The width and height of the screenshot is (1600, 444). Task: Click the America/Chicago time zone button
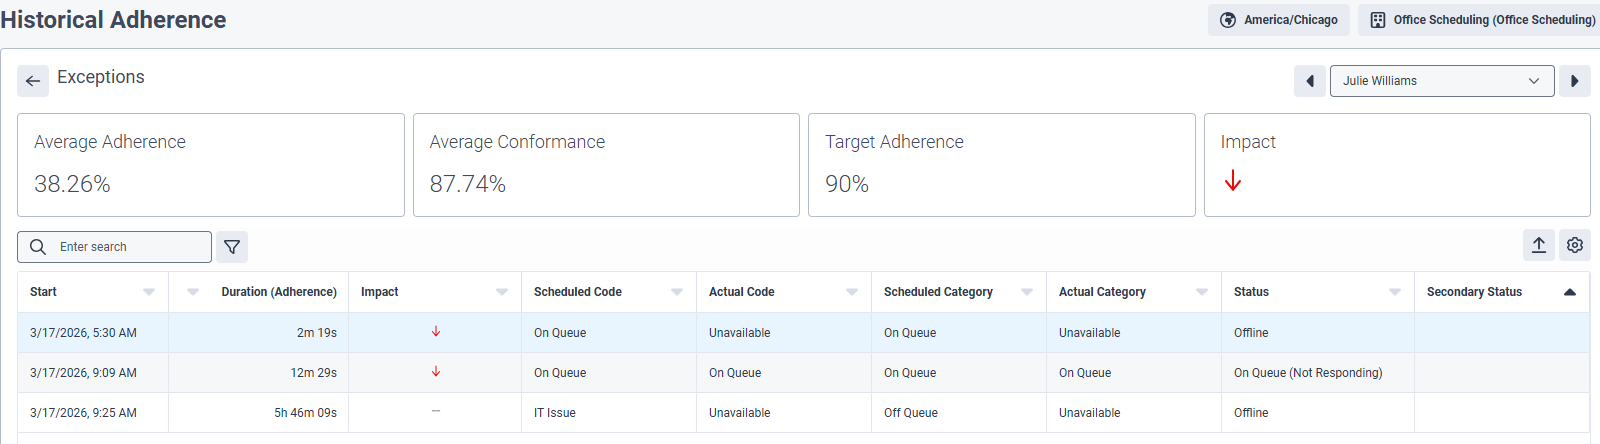point(1279,20)
